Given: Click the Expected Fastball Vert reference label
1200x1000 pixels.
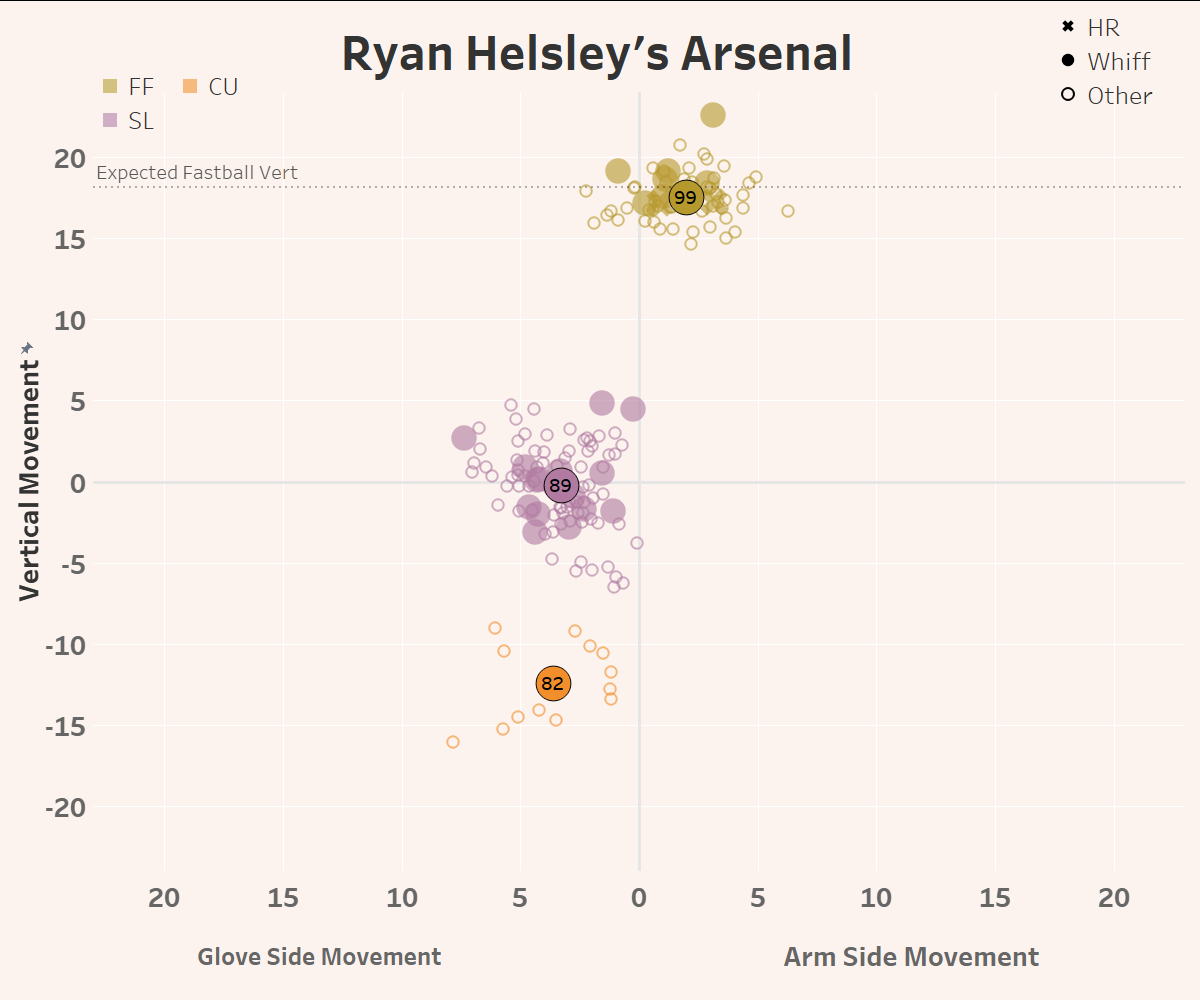Looking at the screenshot, I should (197, 173).
